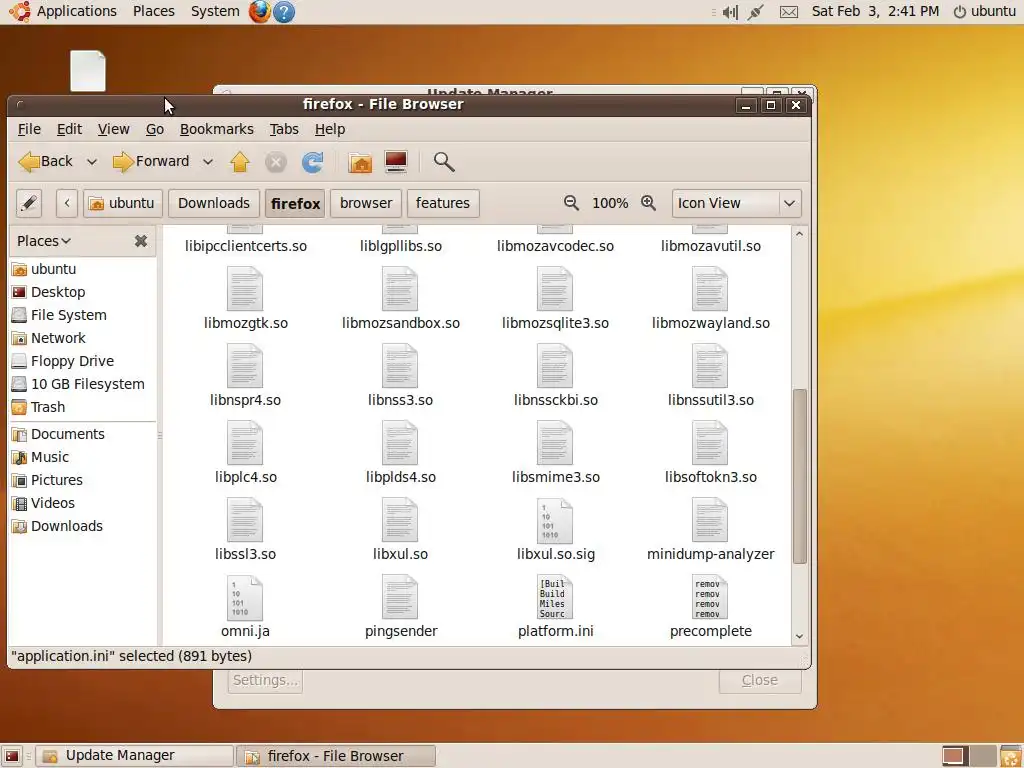The width and height of the screenshot is (1024, 768).
Task: Expand the Places sidebar selector
Action: pos(44,241)
